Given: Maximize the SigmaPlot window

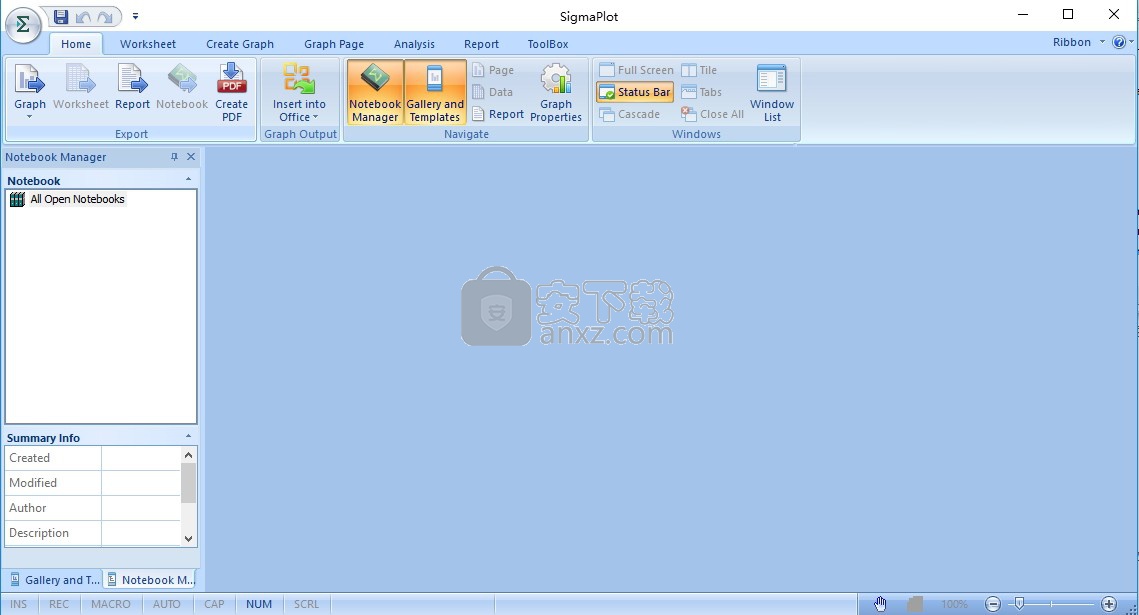Looking at the screenshot, I should 1068,15.
